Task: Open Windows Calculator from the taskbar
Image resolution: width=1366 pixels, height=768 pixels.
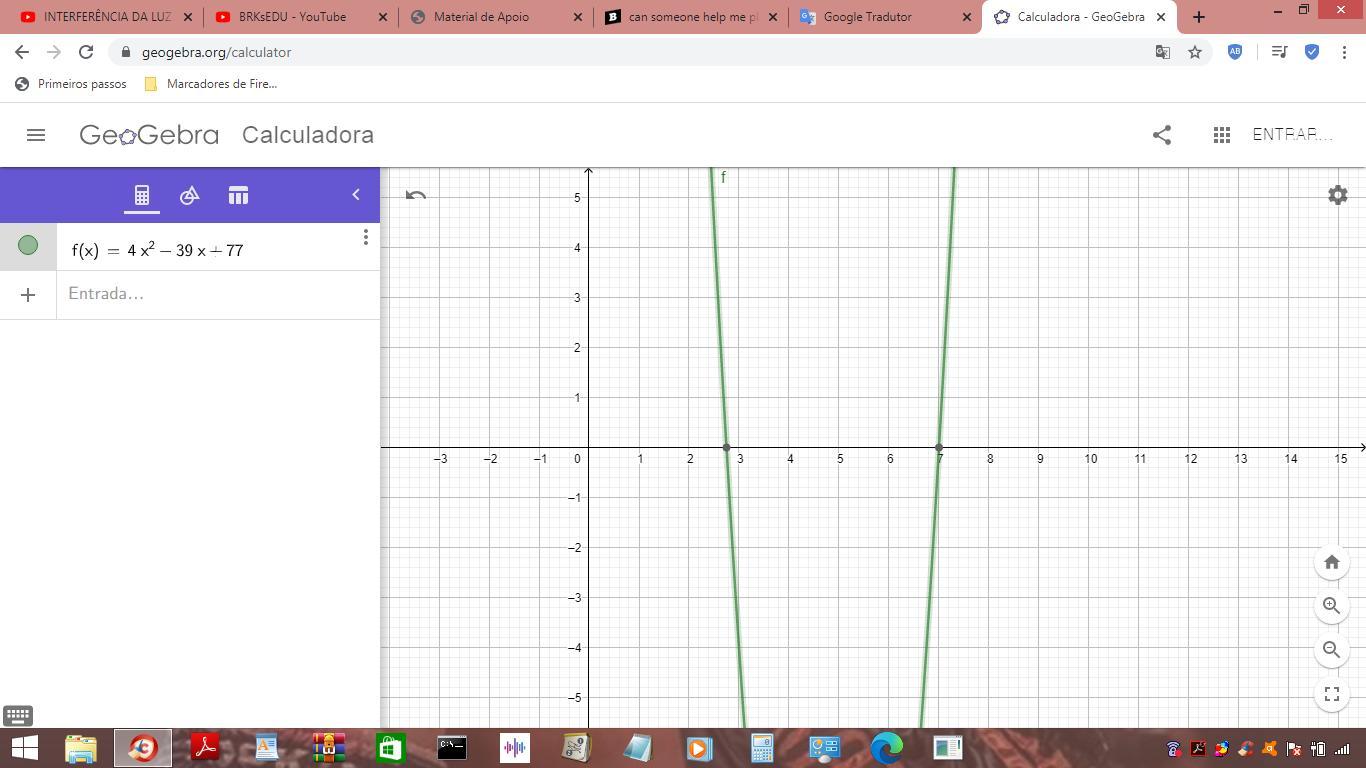Action: [x=762, y=748]
